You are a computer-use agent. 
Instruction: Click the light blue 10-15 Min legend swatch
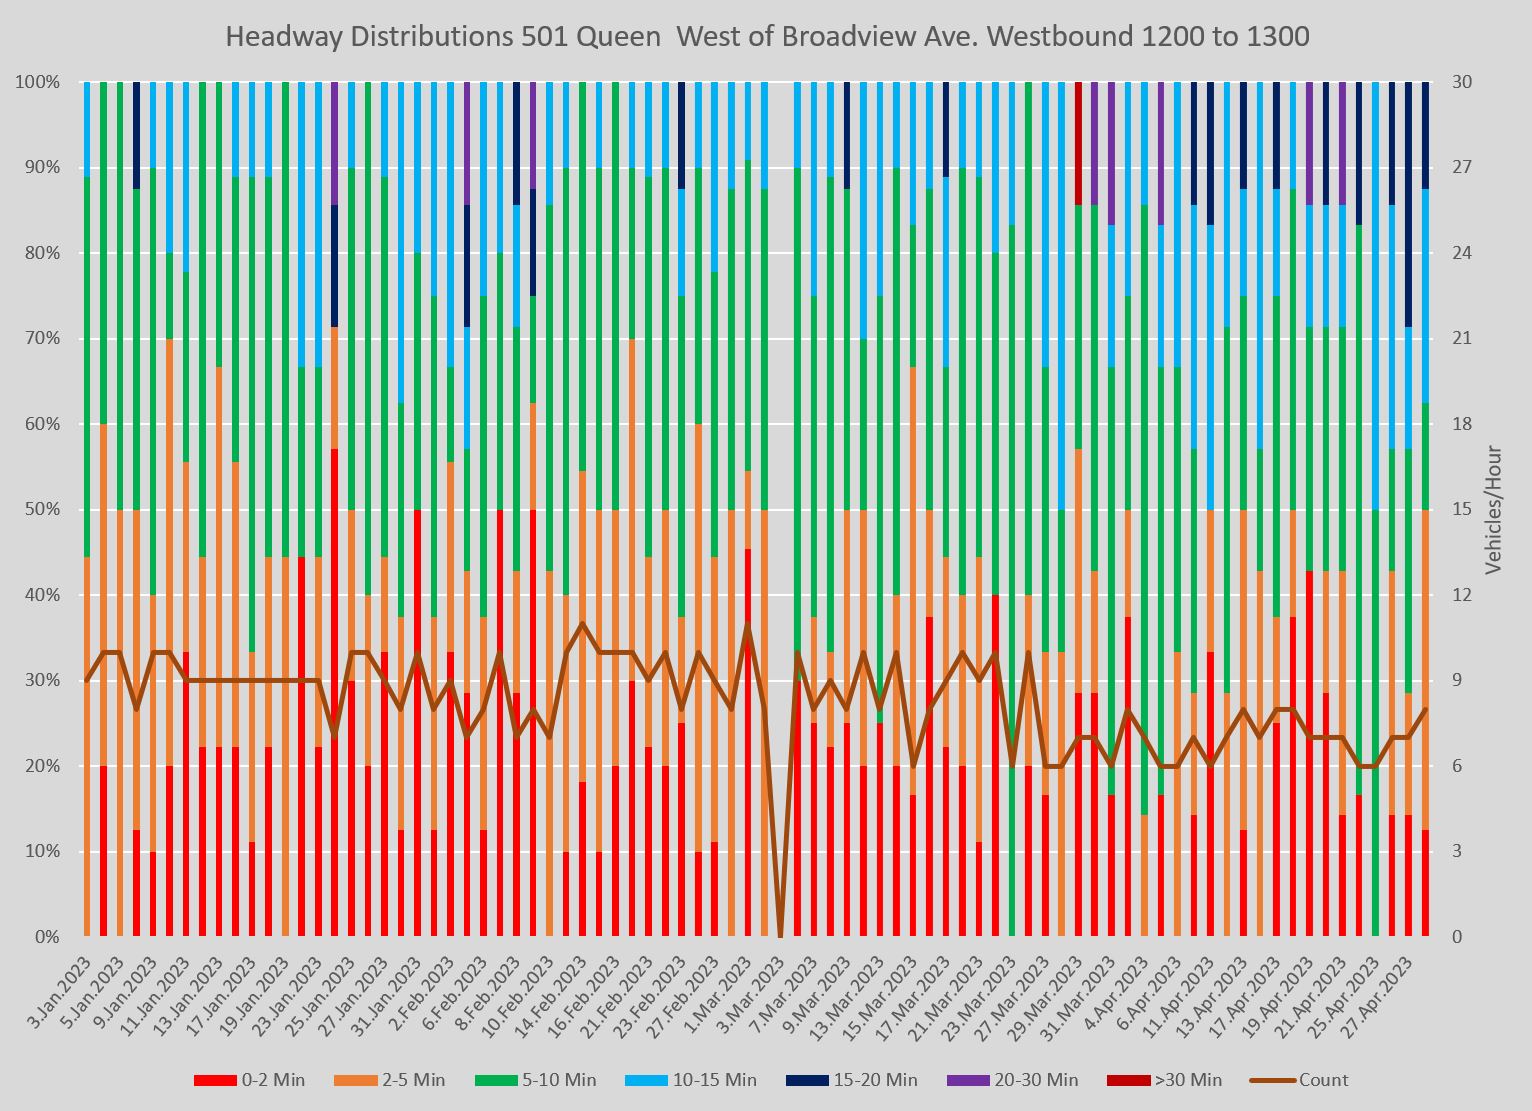(646, 1080)
